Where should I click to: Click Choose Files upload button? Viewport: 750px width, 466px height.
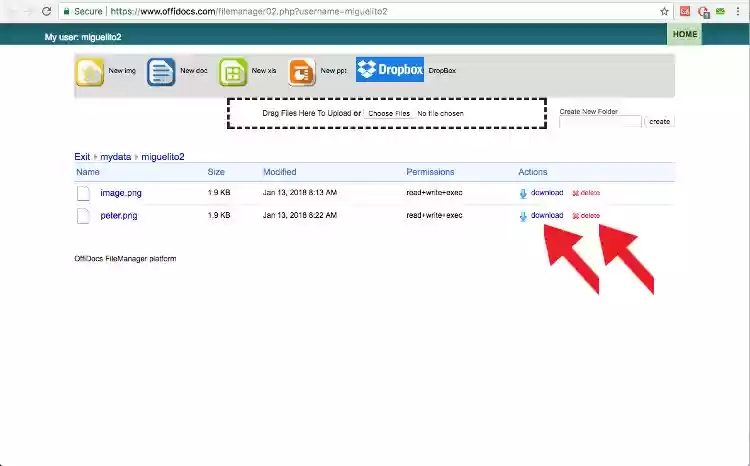[389, 113]
